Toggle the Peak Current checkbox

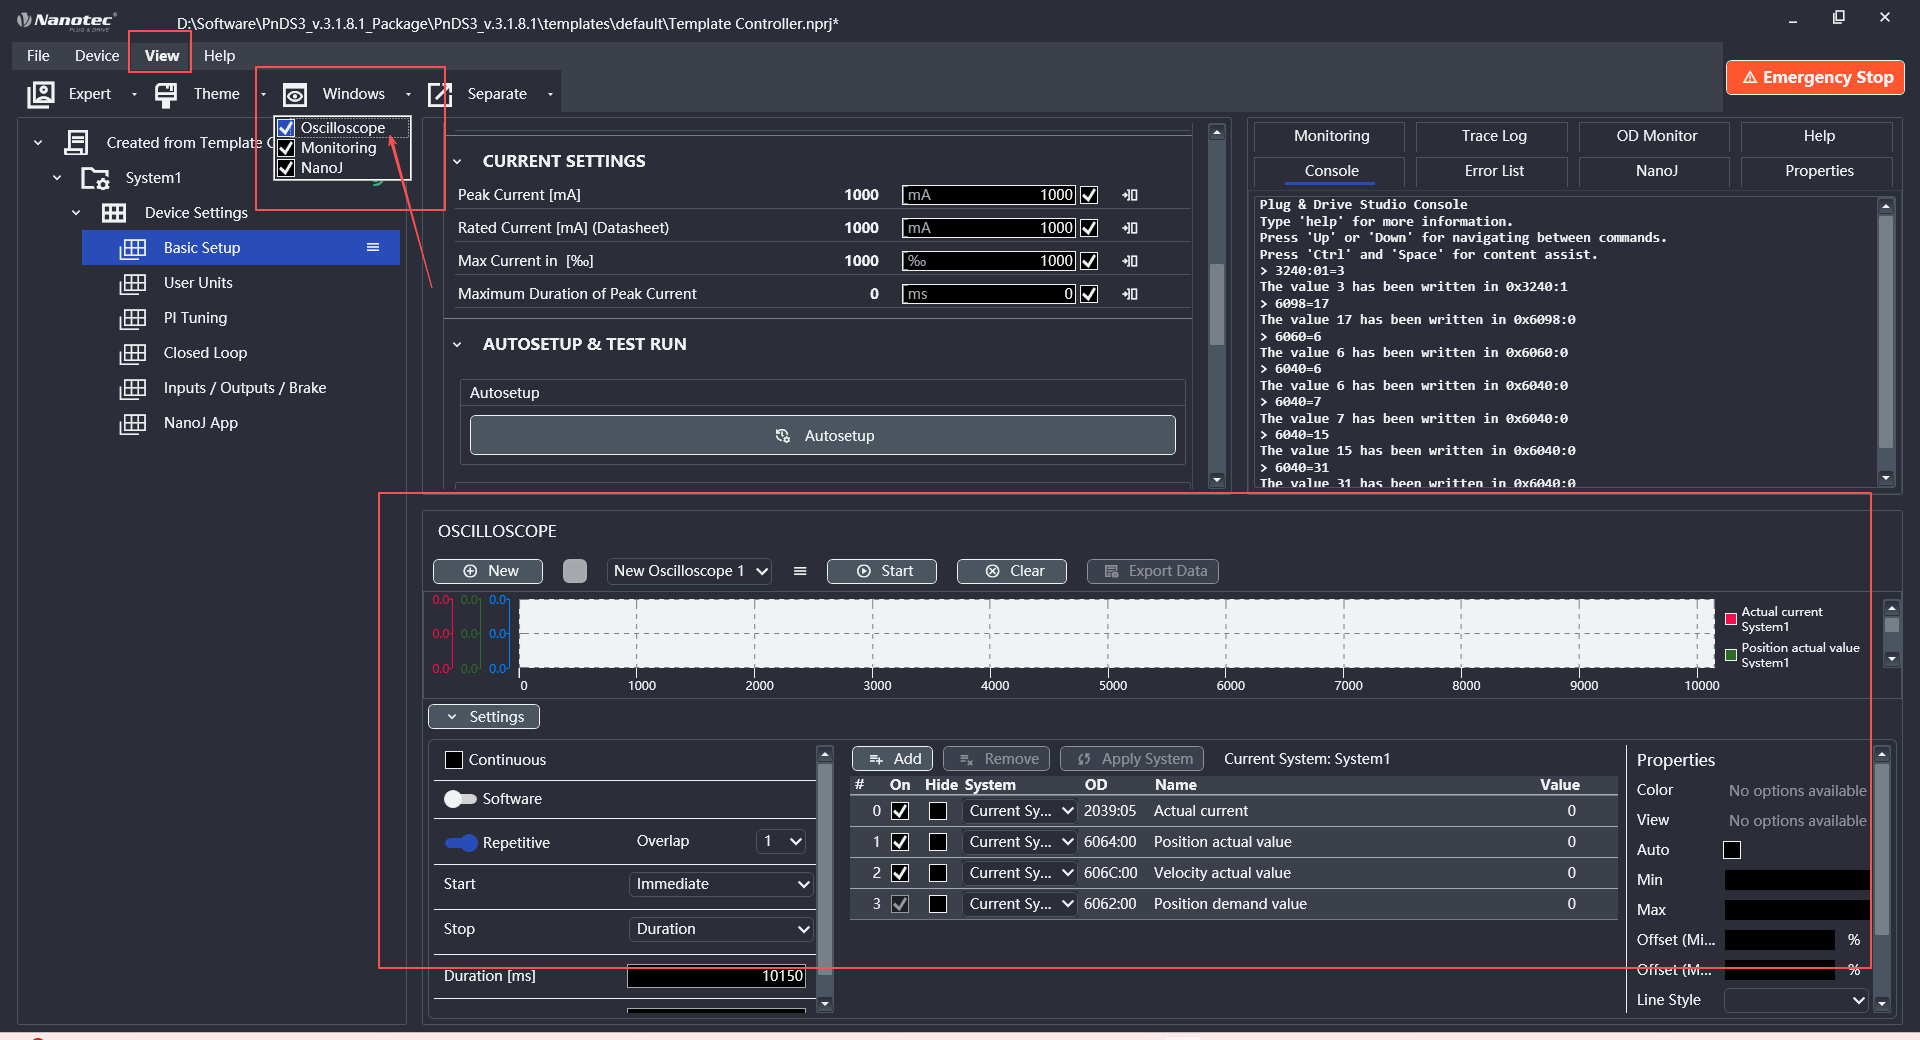tap(1089, 195)
